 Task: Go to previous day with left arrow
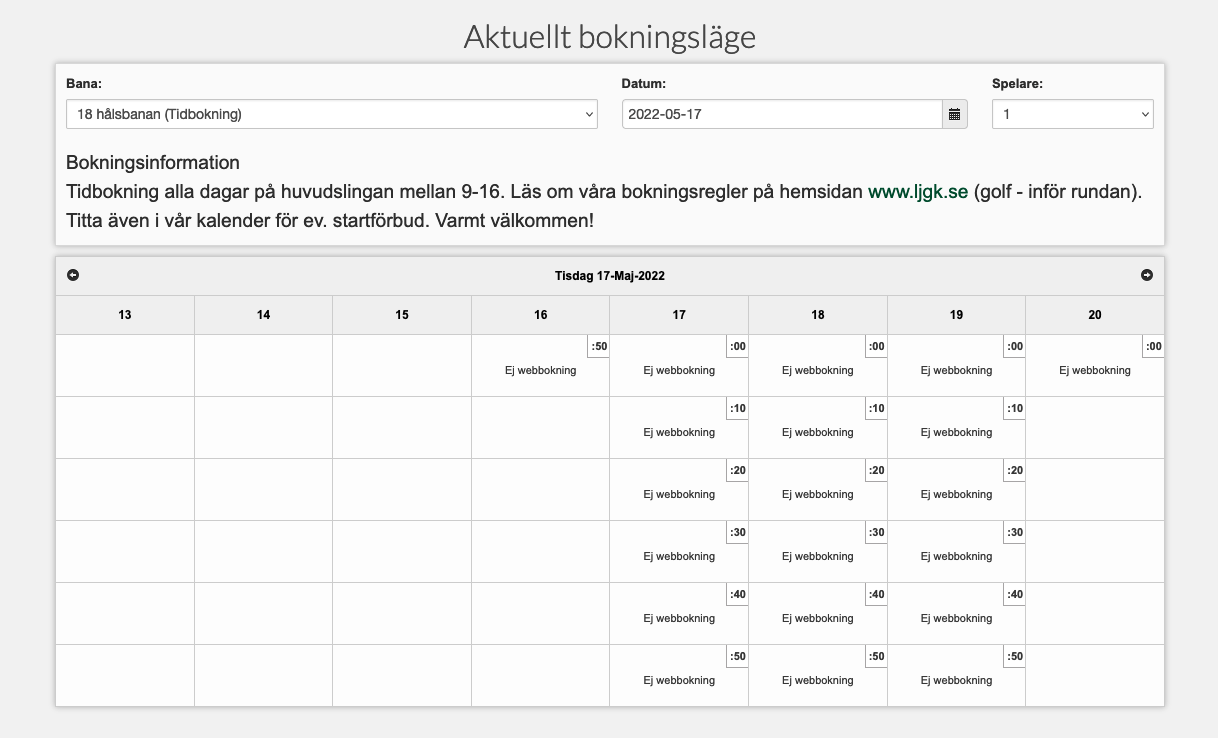coord(73,275)
